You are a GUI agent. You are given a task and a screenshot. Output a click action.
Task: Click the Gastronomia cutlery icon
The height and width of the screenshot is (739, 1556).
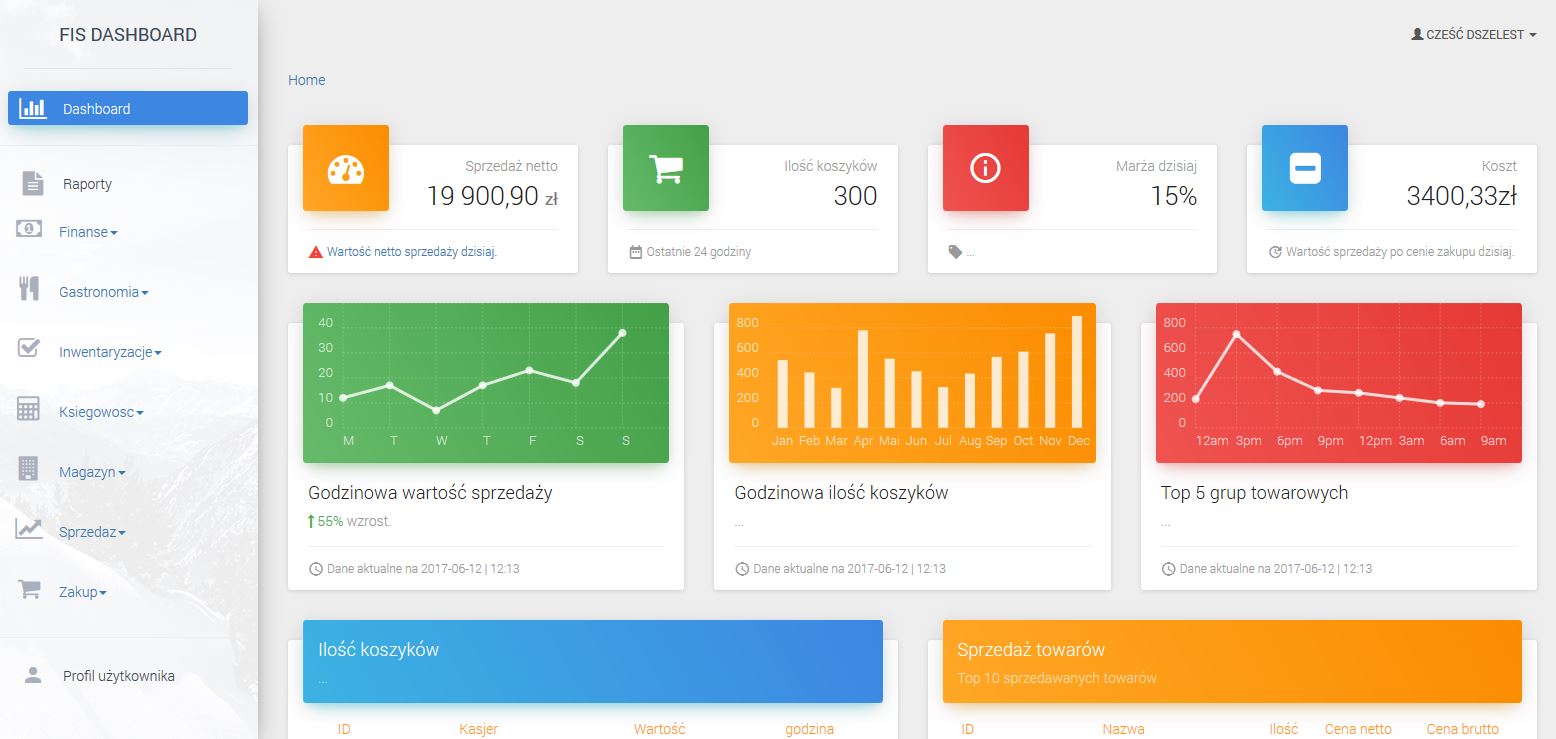29,289
